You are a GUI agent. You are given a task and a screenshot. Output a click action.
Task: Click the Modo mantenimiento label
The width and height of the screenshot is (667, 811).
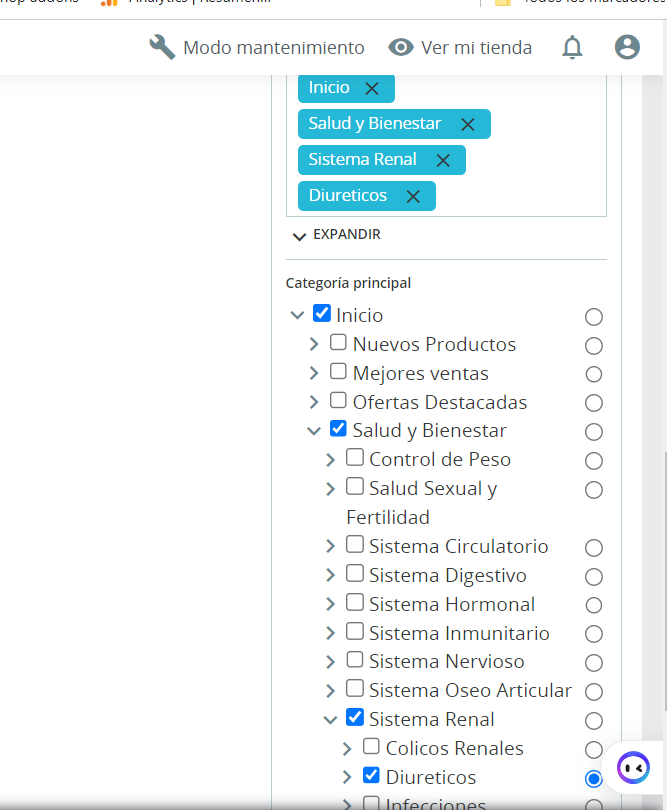pos(273,47)
